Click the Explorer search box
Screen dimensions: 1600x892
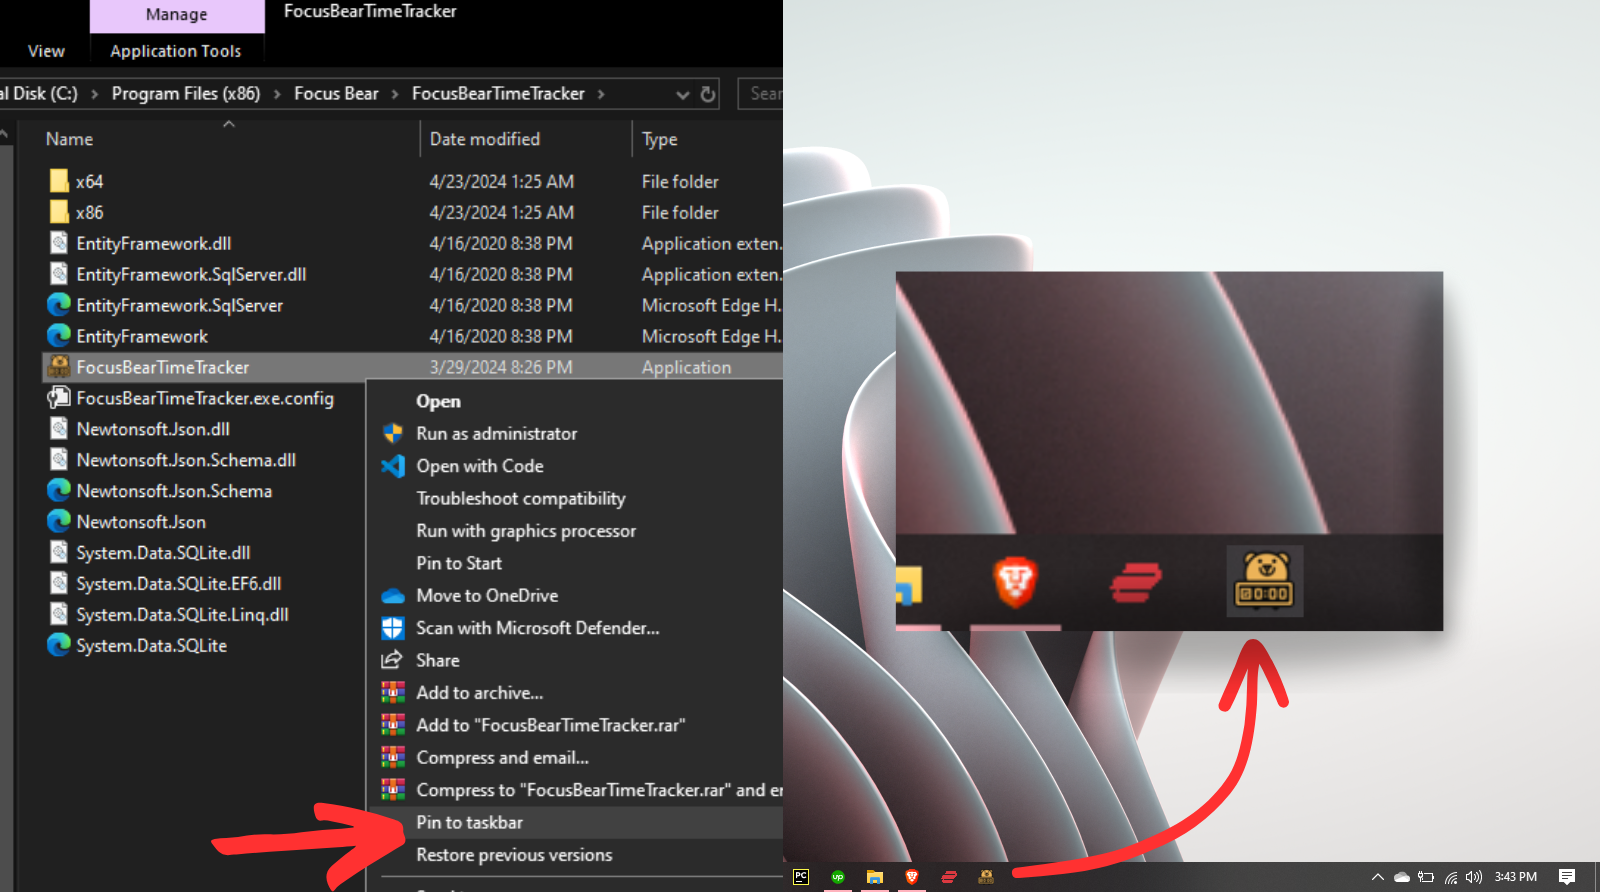(761, 93)
